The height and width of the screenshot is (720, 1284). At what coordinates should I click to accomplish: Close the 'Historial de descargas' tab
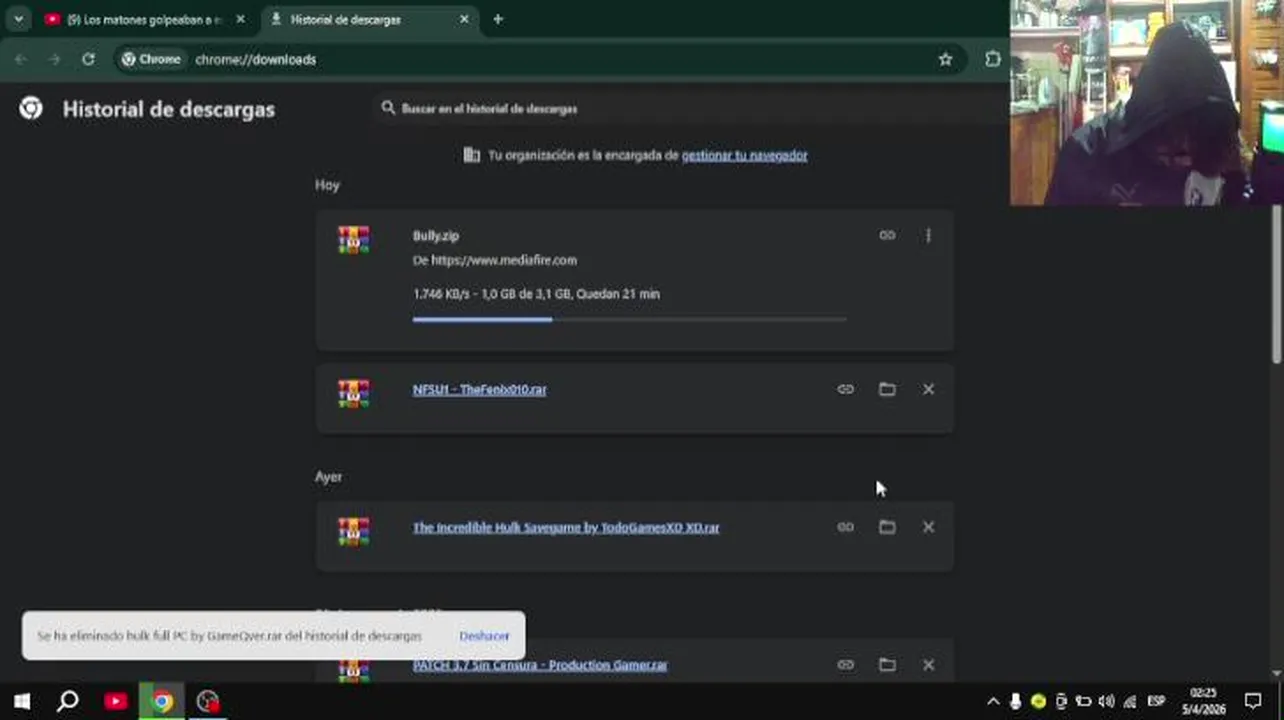[x=464, y=19]
